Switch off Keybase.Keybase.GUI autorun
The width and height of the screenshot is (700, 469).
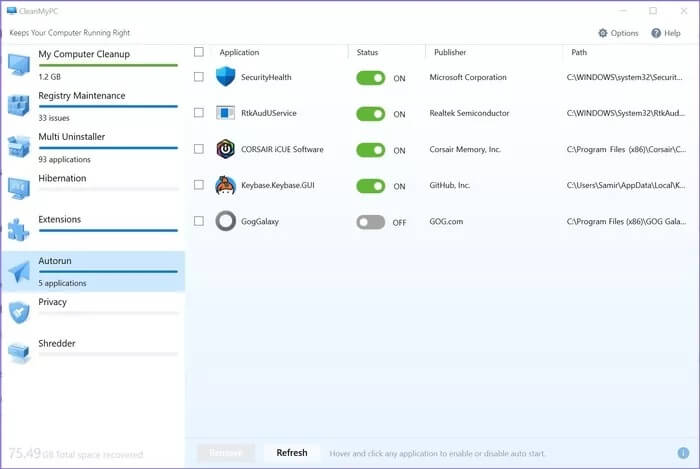(371, 186)
